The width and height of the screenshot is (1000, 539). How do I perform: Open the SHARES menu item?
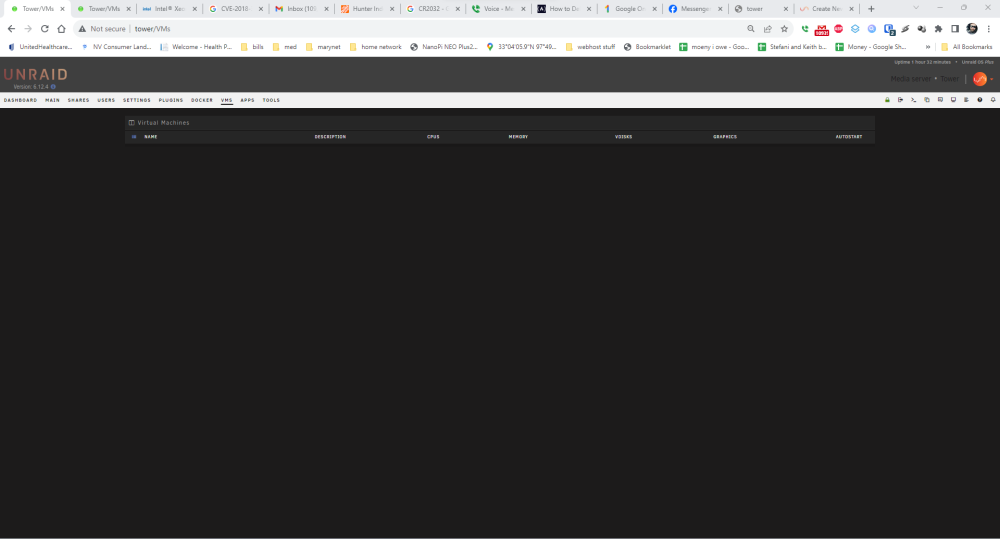coord(78,100)
